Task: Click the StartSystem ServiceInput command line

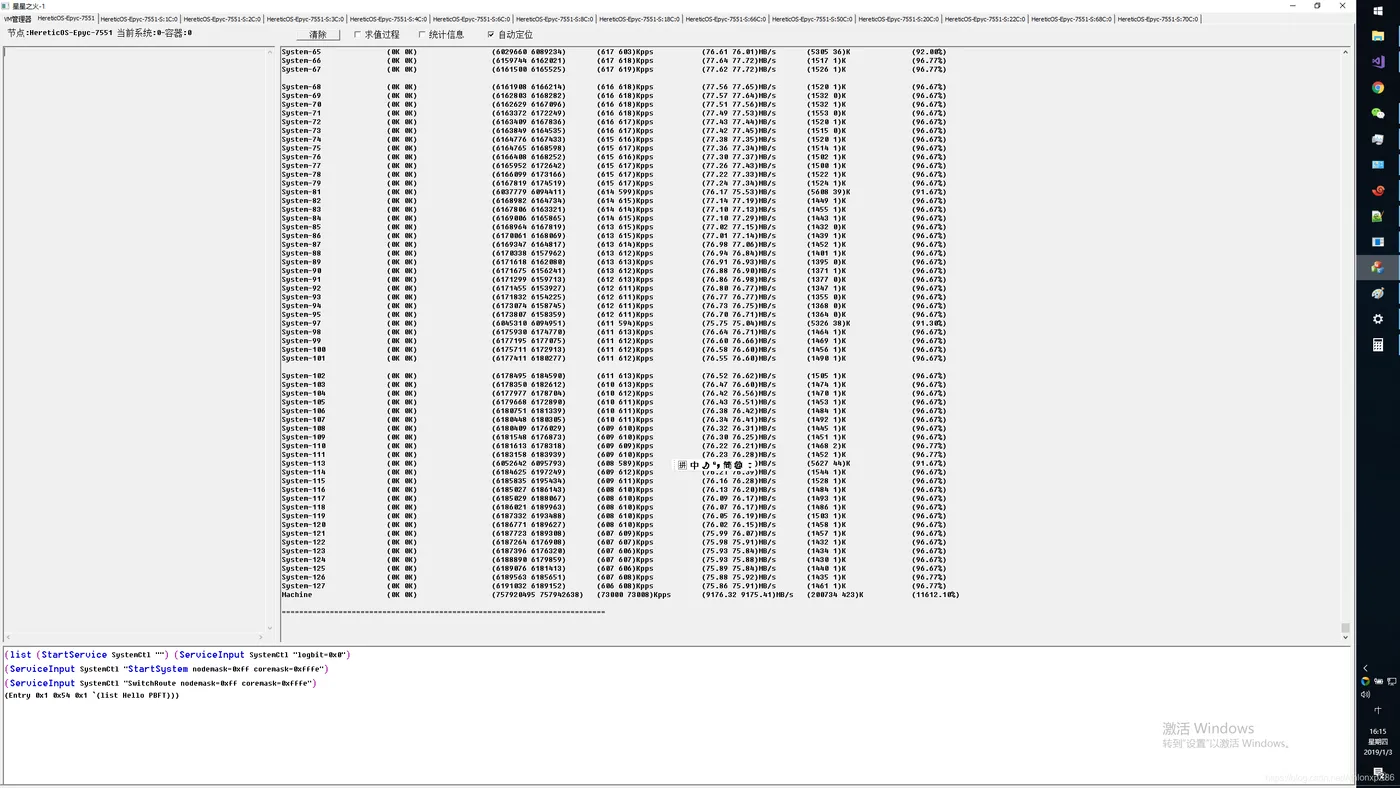Action: (166, 669)
